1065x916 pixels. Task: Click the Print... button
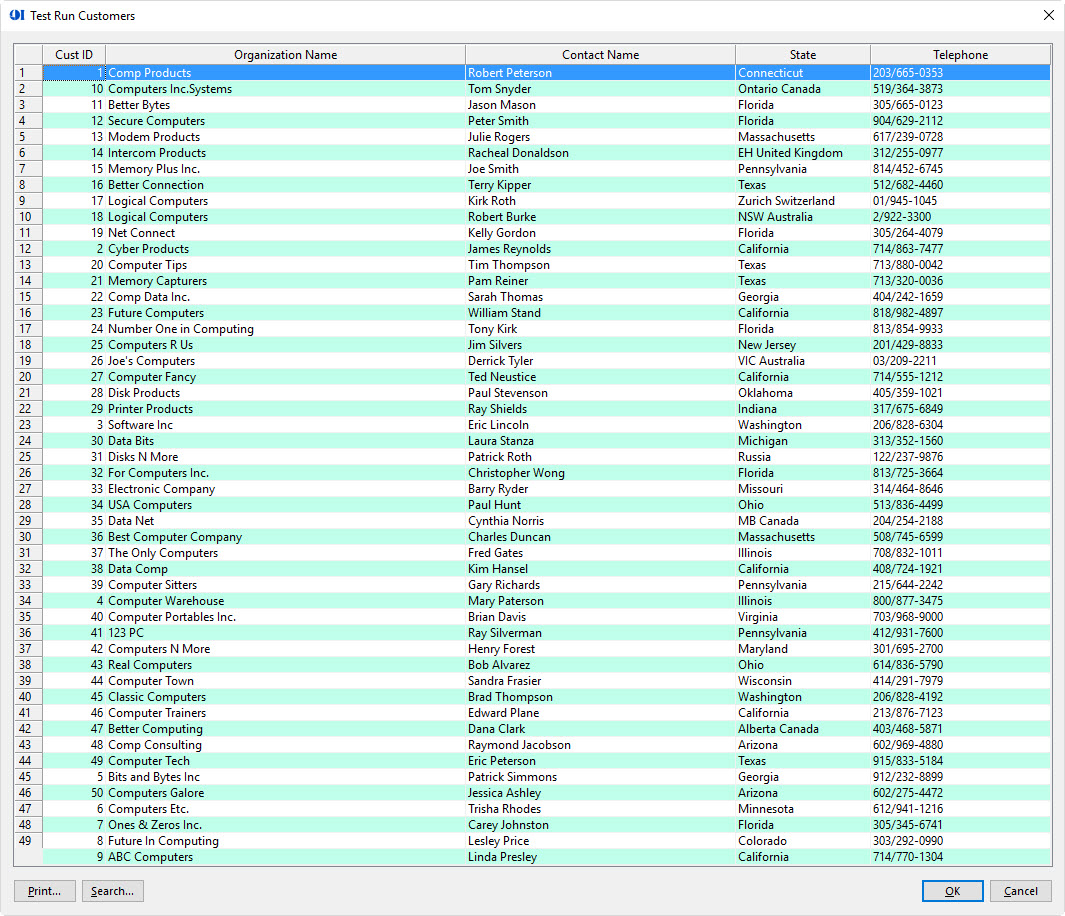44,891
